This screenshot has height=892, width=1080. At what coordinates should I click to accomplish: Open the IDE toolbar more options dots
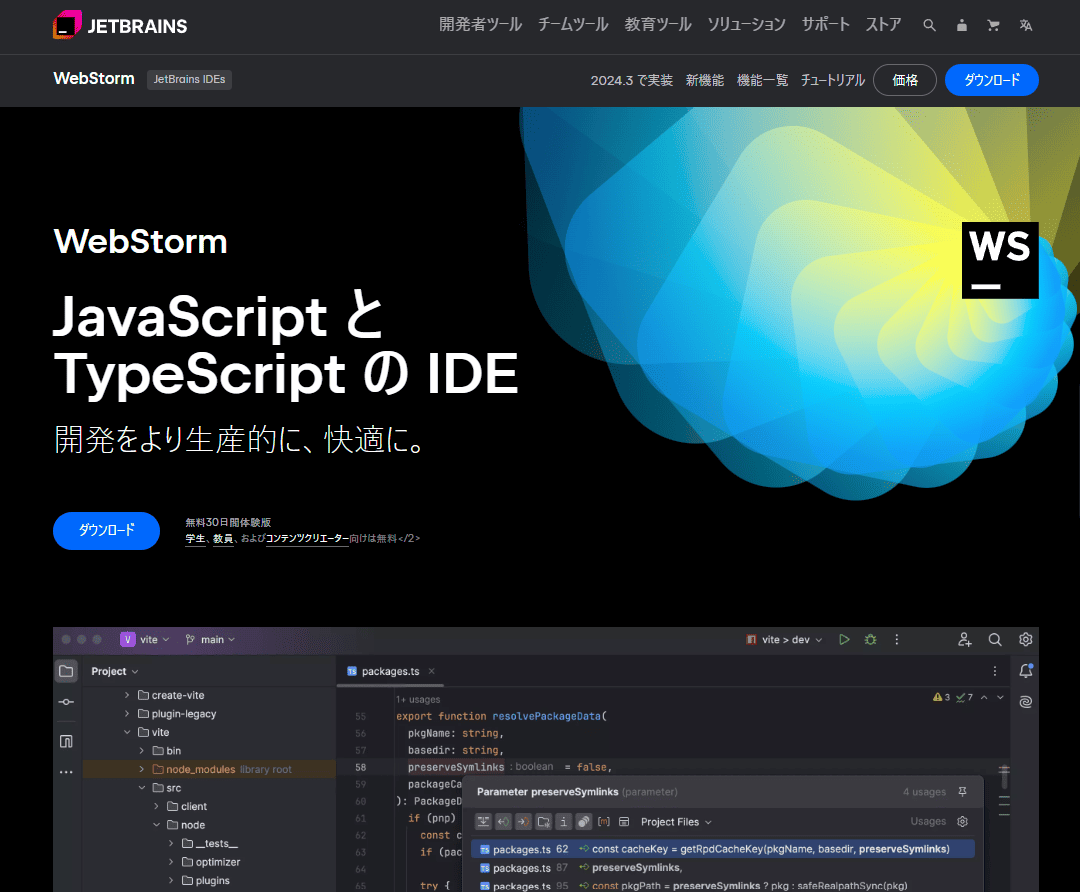[x=896, y=639]
